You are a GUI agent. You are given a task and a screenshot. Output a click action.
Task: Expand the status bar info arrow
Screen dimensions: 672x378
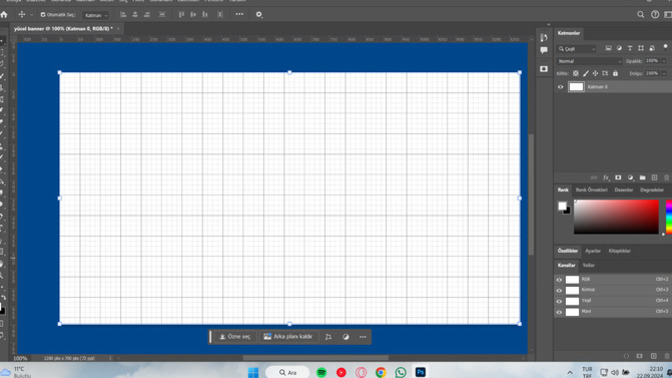pos(110,358)
